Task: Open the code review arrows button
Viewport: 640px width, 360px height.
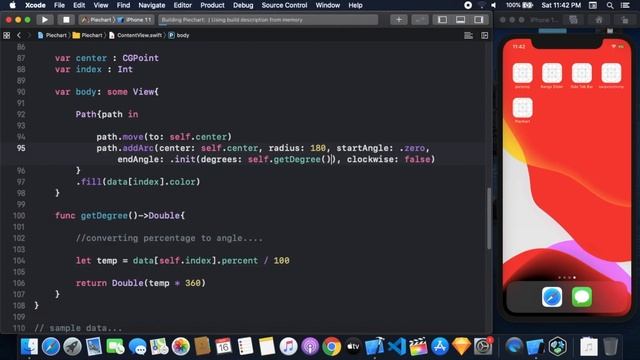Action: coord(420,20)
